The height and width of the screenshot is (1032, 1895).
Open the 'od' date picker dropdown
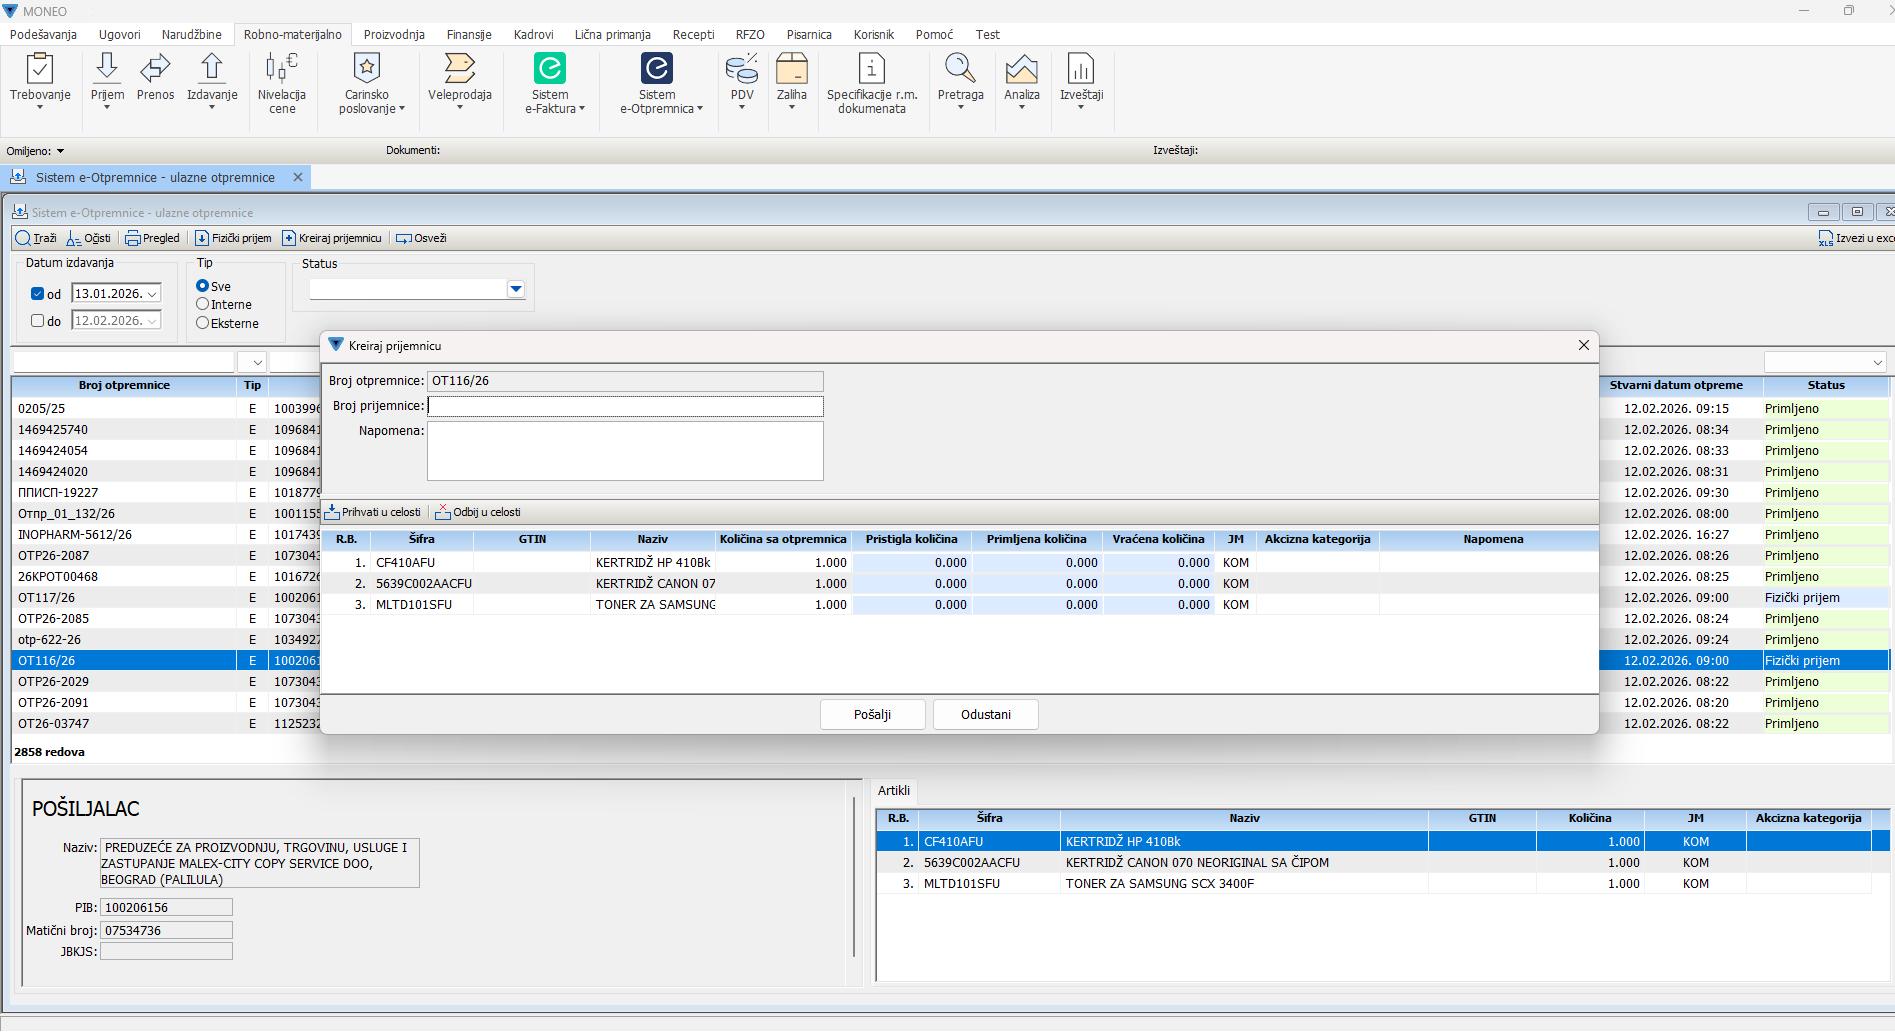click(152, 294)
